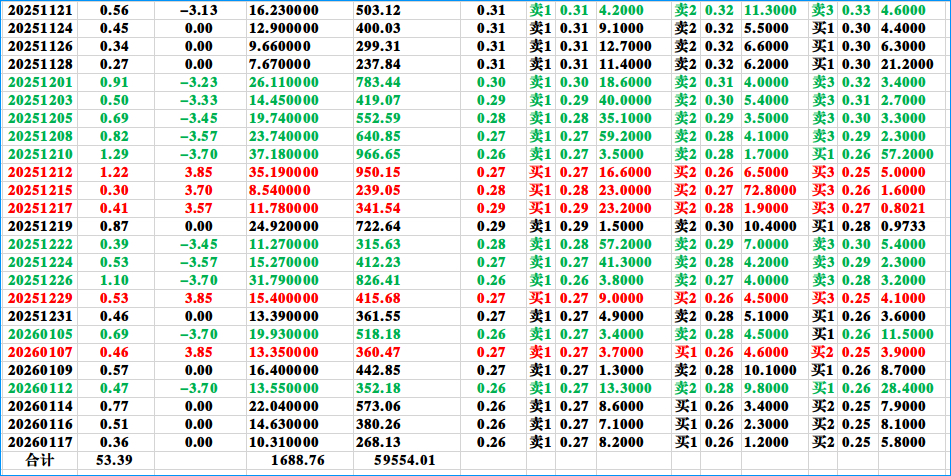This screenshot has width=951, height=476.
Task: Click the red date 20251212
Action: (39, 172)
